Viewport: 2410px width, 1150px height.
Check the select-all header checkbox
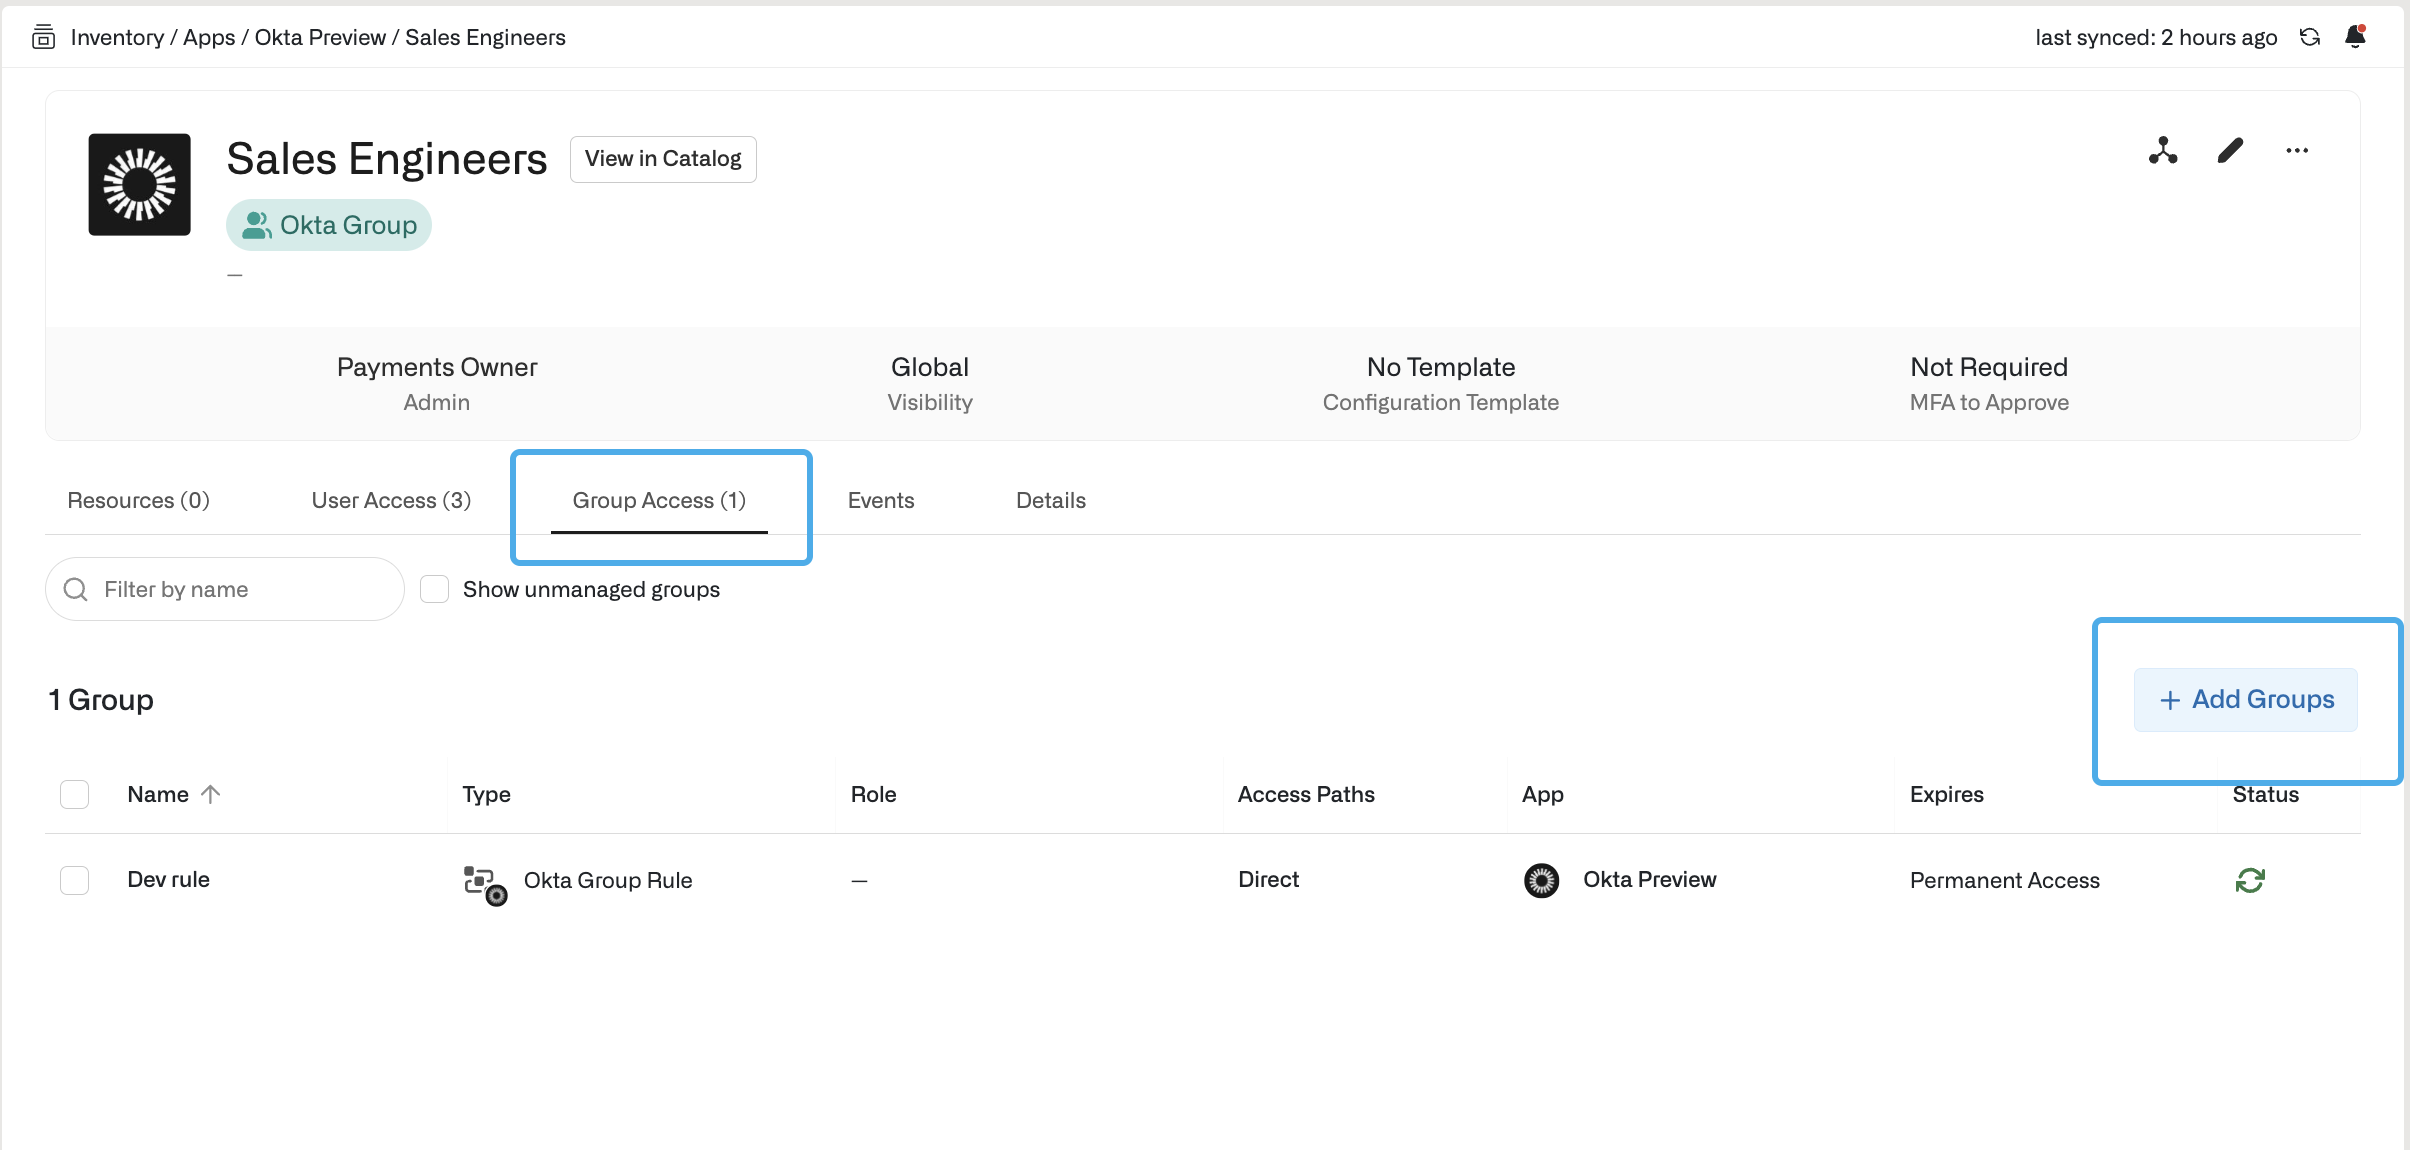coord(75,794)
